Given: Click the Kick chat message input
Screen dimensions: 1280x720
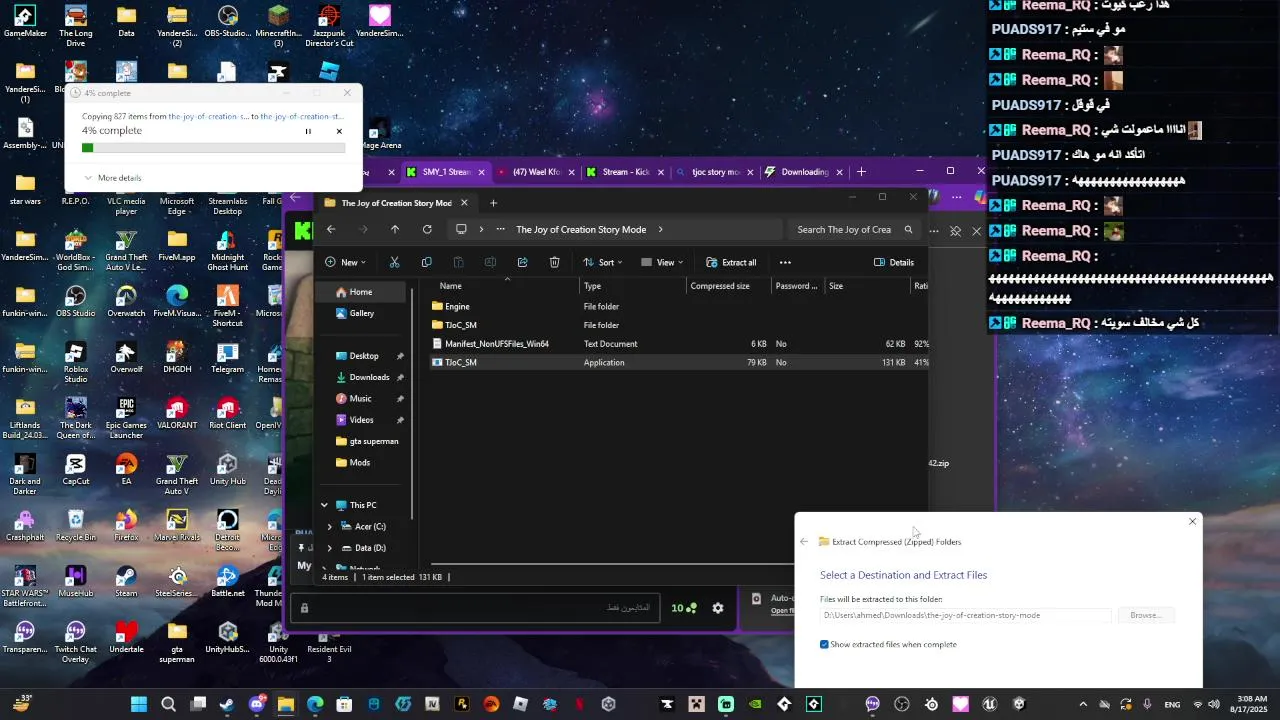Looking at the screenshot, I should (x=476, y=608).
